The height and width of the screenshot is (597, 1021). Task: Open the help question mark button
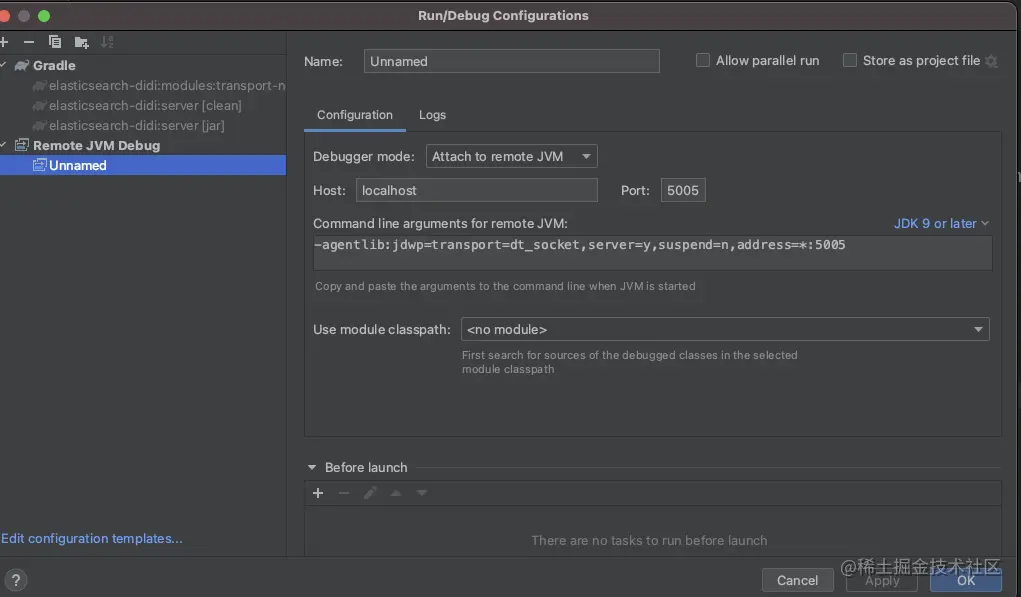(16, 579)
